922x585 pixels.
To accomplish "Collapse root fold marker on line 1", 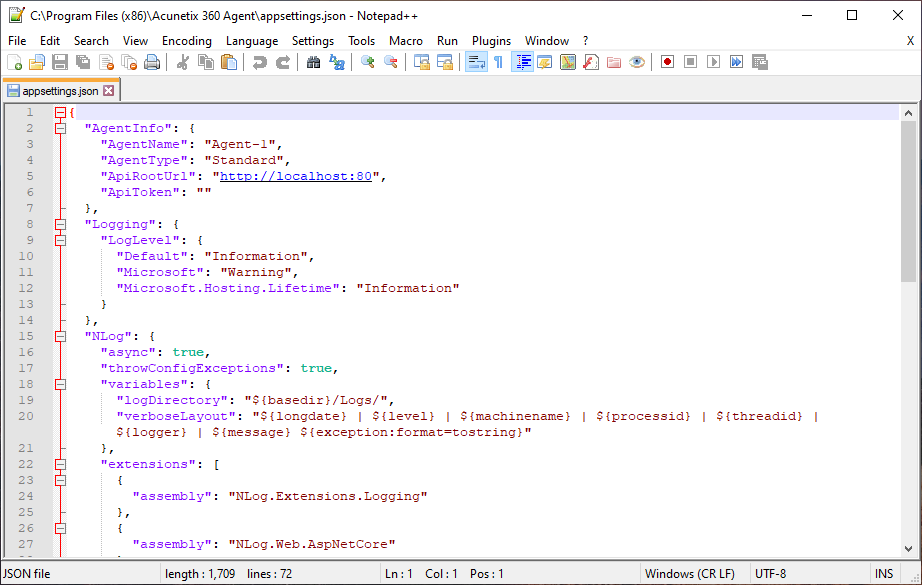I will coord(60,112).
